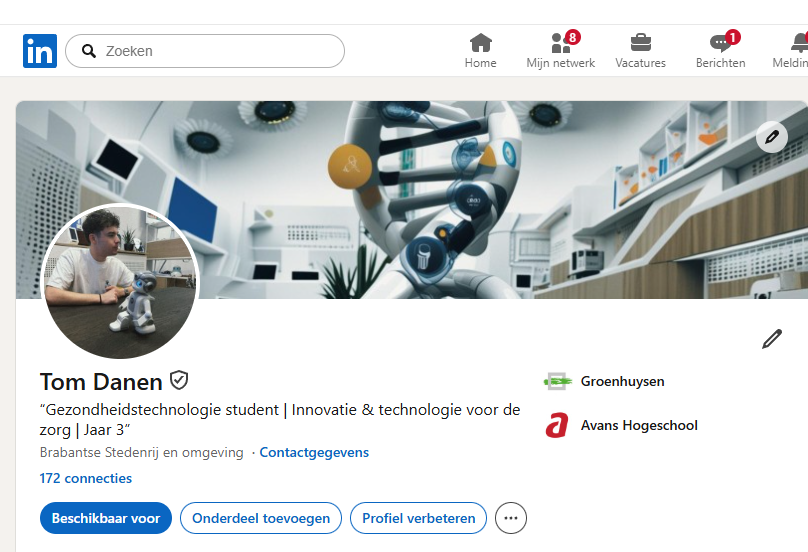Screen dimensions: 808x552
Task: Edit the banner image with pencil icon
Action: [x=771, y=137]
